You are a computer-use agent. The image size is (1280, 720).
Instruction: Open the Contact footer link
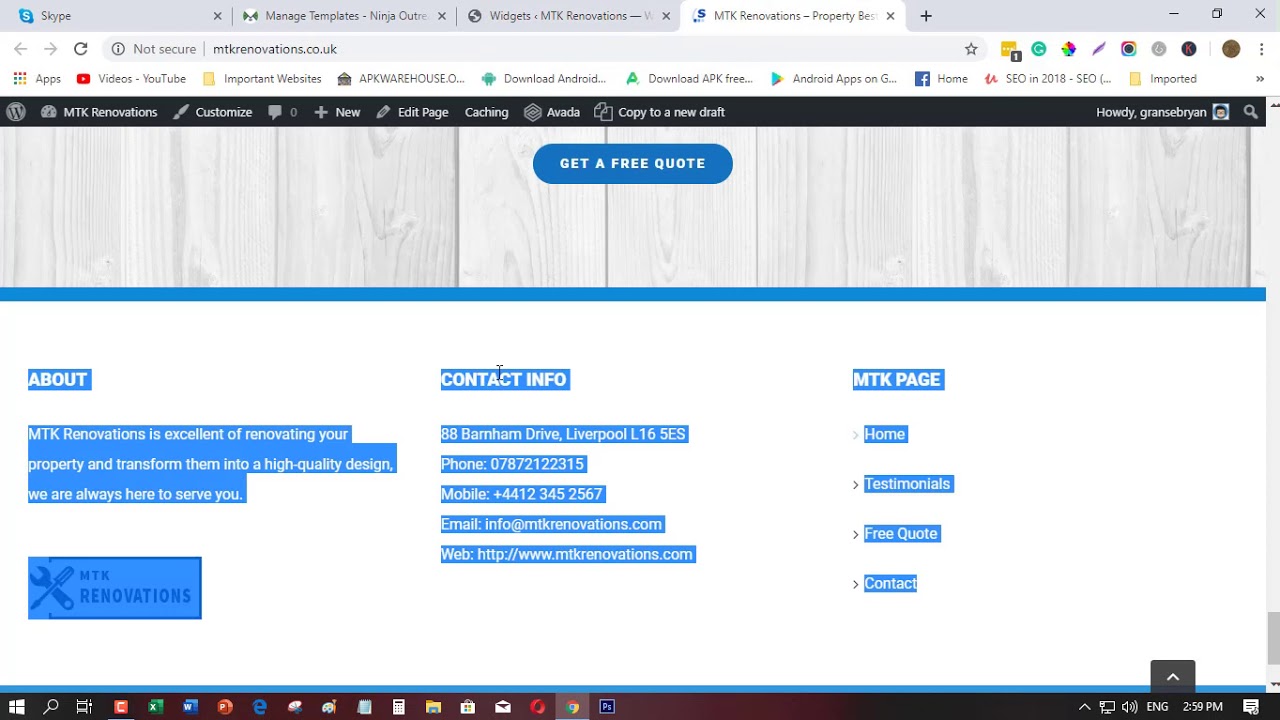pyautogui.click(x=890, y=584)
